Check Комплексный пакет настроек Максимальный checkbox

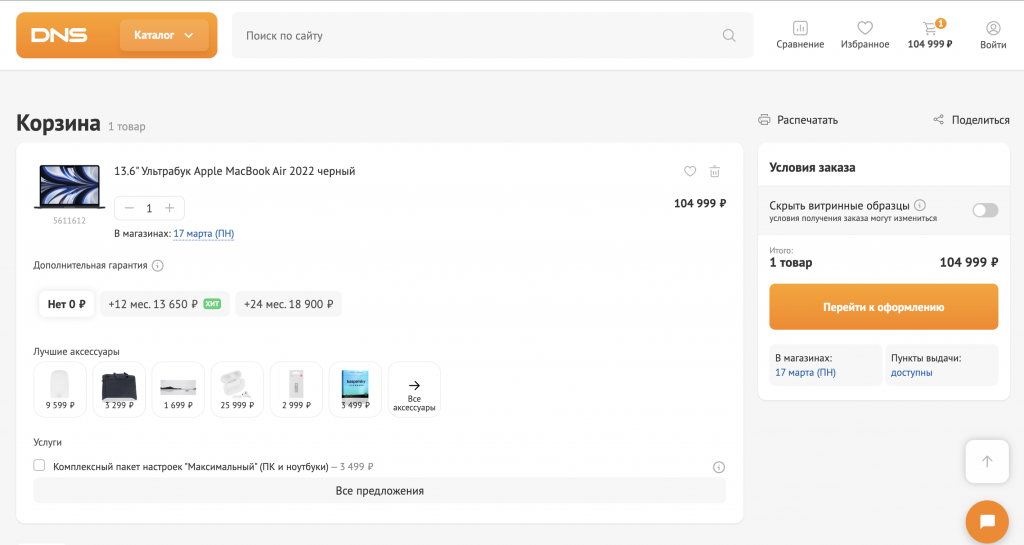point(39,465)
